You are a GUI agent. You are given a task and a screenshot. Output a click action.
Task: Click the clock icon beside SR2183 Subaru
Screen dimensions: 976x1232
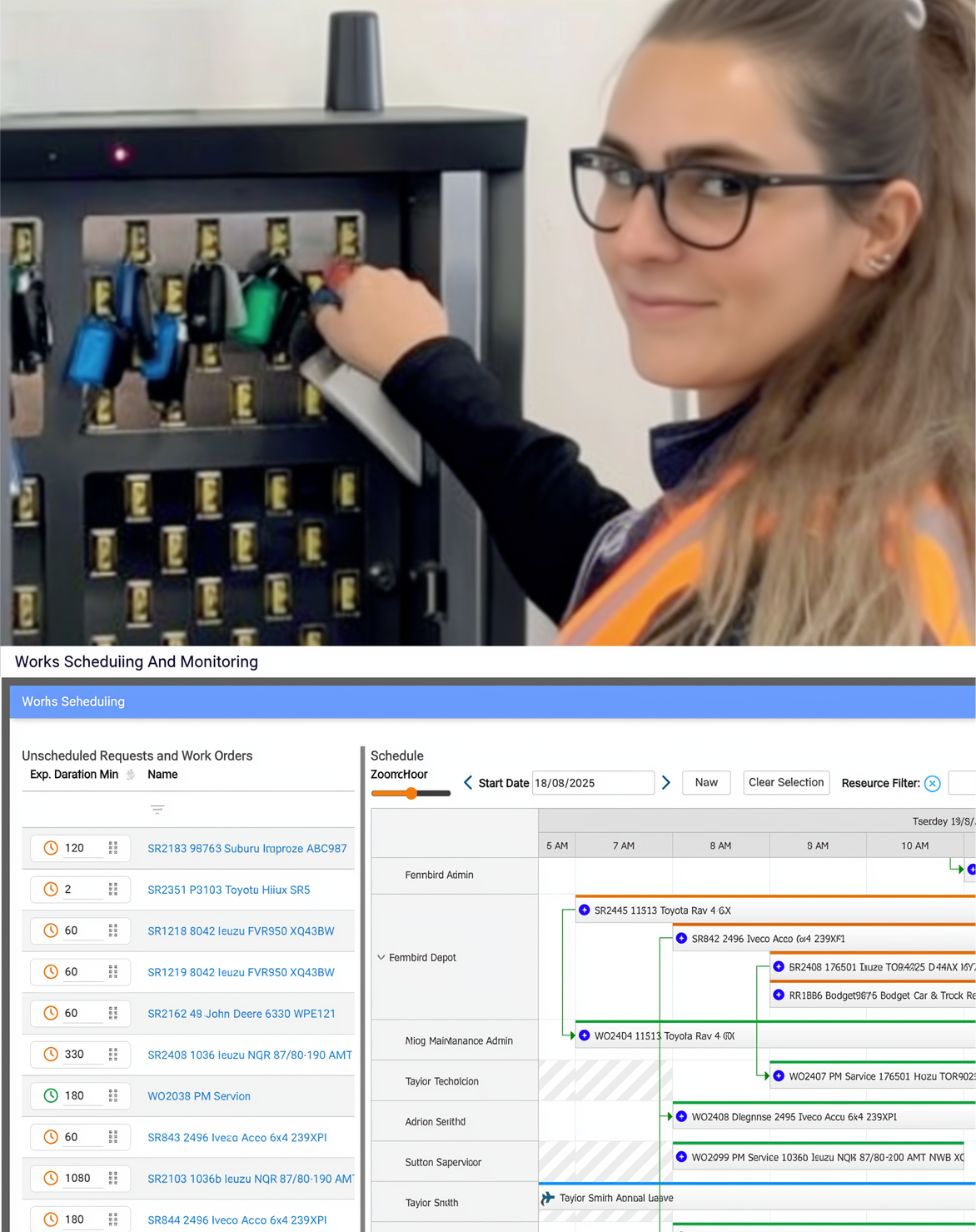pyautogui.click(x=51, y=848)
